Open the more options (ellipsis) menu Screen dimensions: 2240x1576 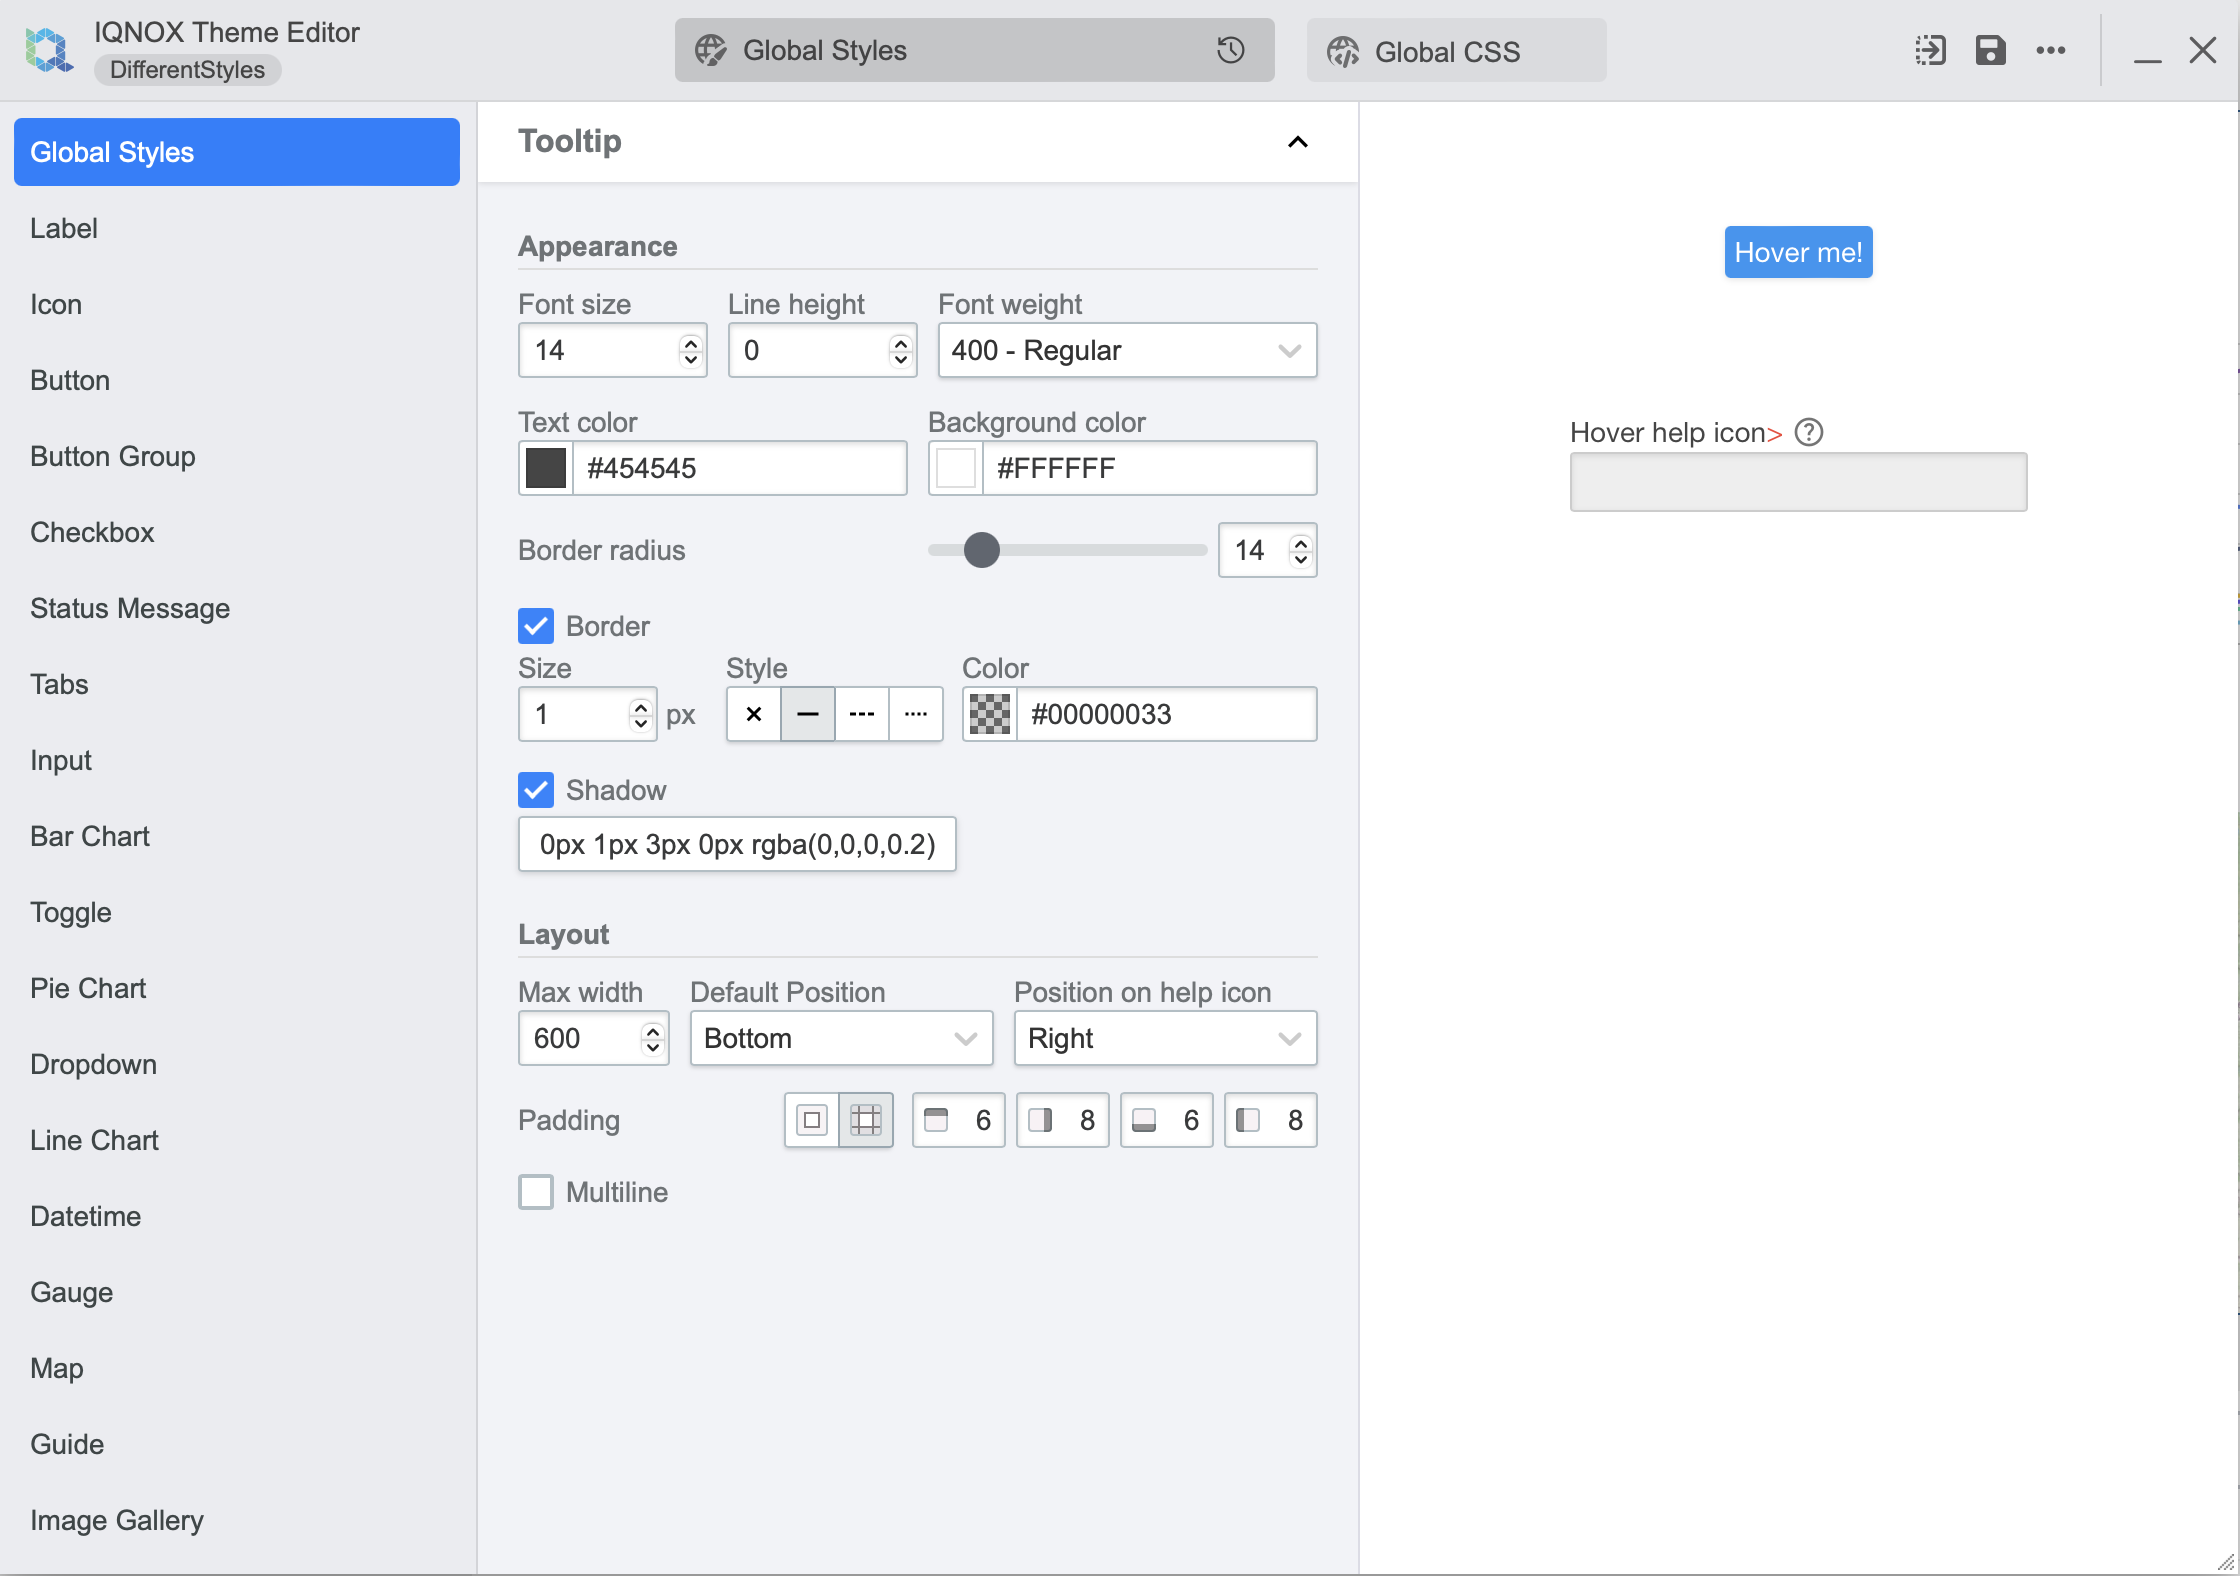2051,50
